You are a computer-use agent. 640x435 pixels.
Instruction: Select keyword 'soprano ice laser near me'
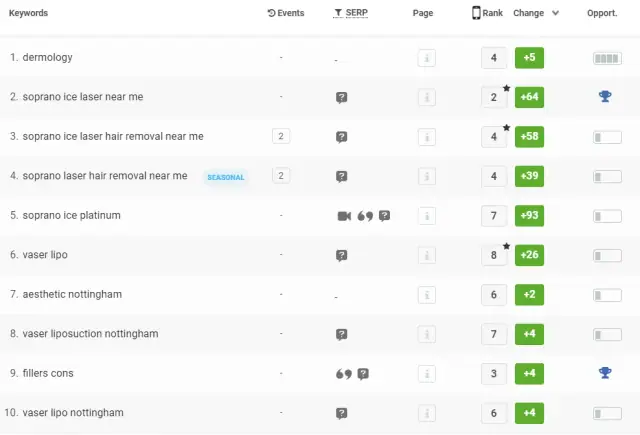[x=83, y=97]
